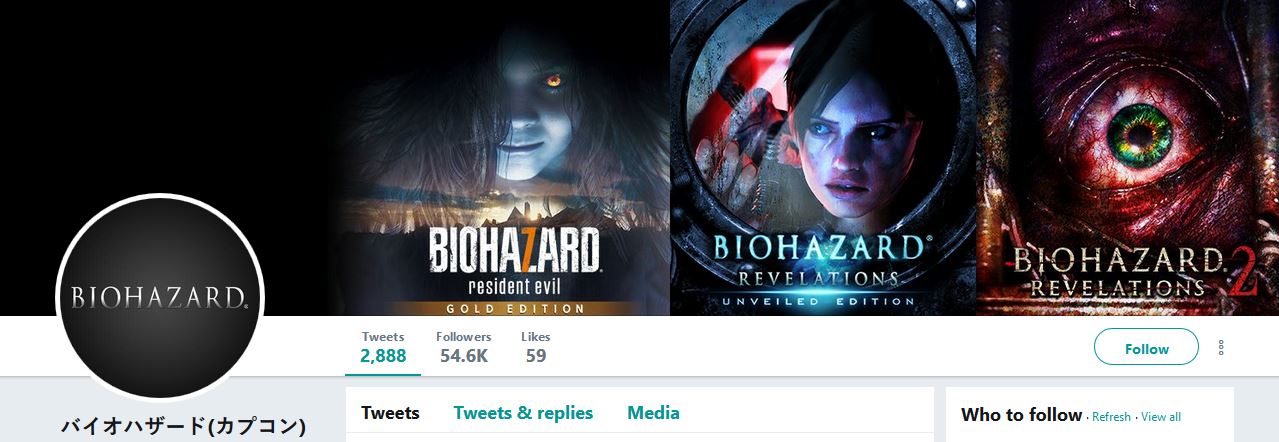Viewport: 1279px width, 442px height.
Task: Click the round BIOHAZARD profile avatar
Action: tap(160, 298)
